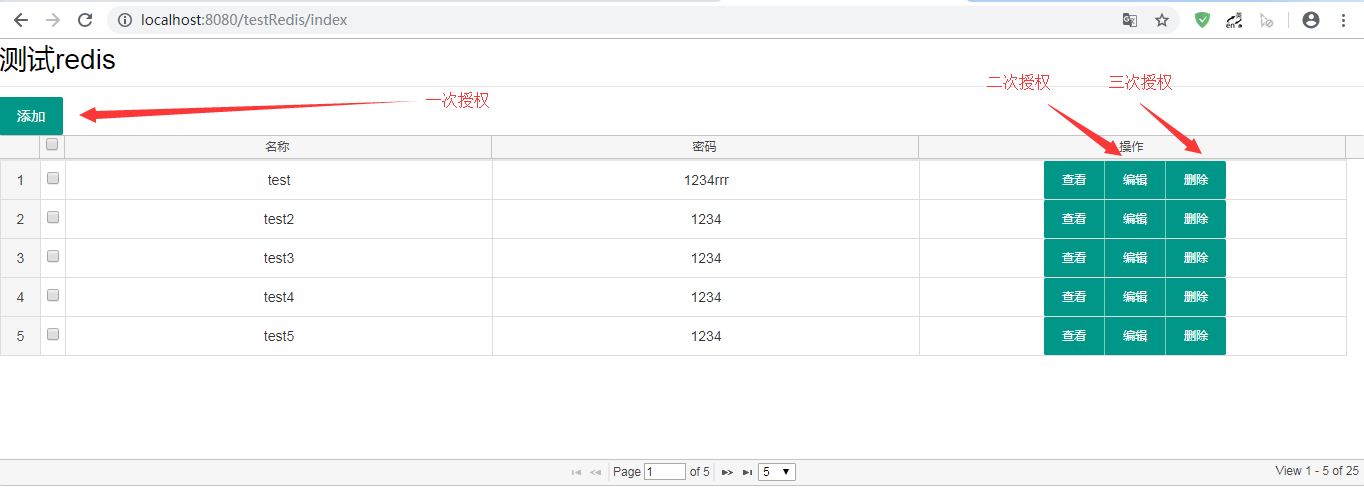Check the checkbox for row test3
The image size is (1364, 488).
pos(53,256)
